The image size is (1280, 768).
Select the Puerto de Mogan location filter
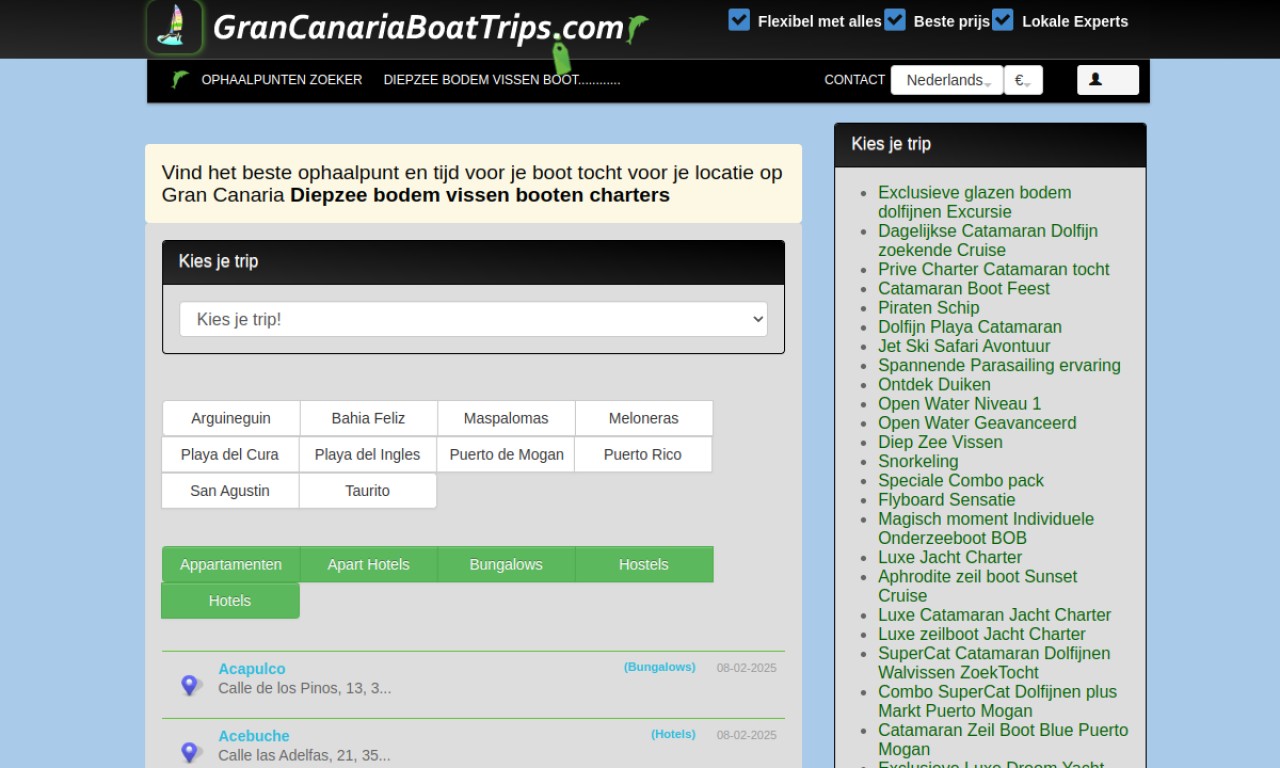506,454
